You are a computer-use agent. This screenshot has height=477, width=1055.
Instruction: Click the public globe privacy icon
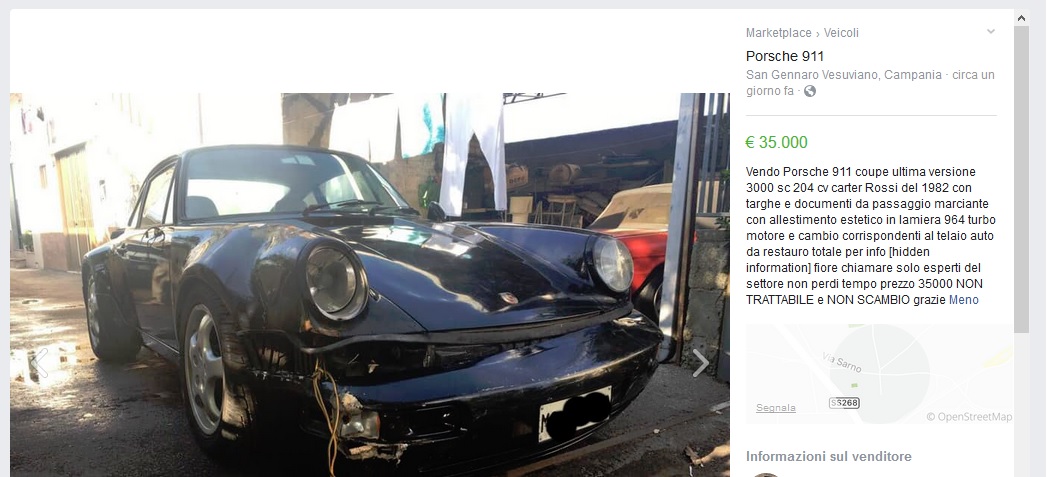click(x=810, y=91)
